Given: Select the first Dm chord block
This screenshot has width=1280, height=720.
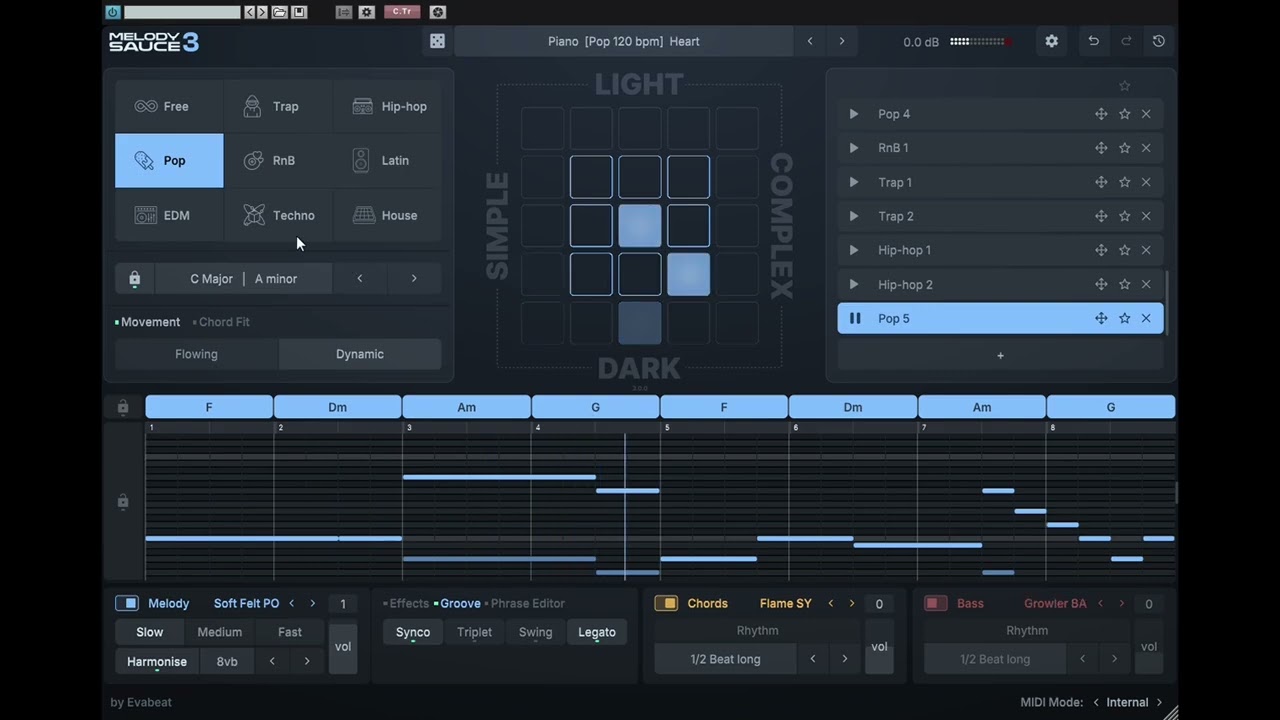Looking at the screenshot, I should point(338,407).
